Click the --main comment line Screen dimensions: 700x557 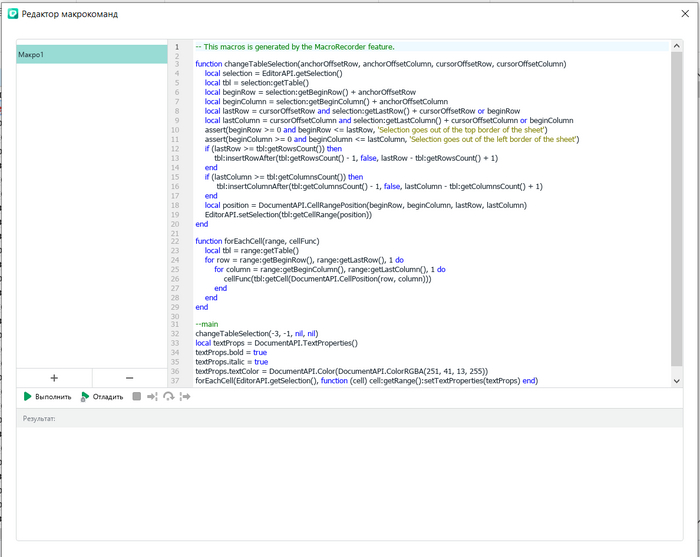tap(207, 324)
